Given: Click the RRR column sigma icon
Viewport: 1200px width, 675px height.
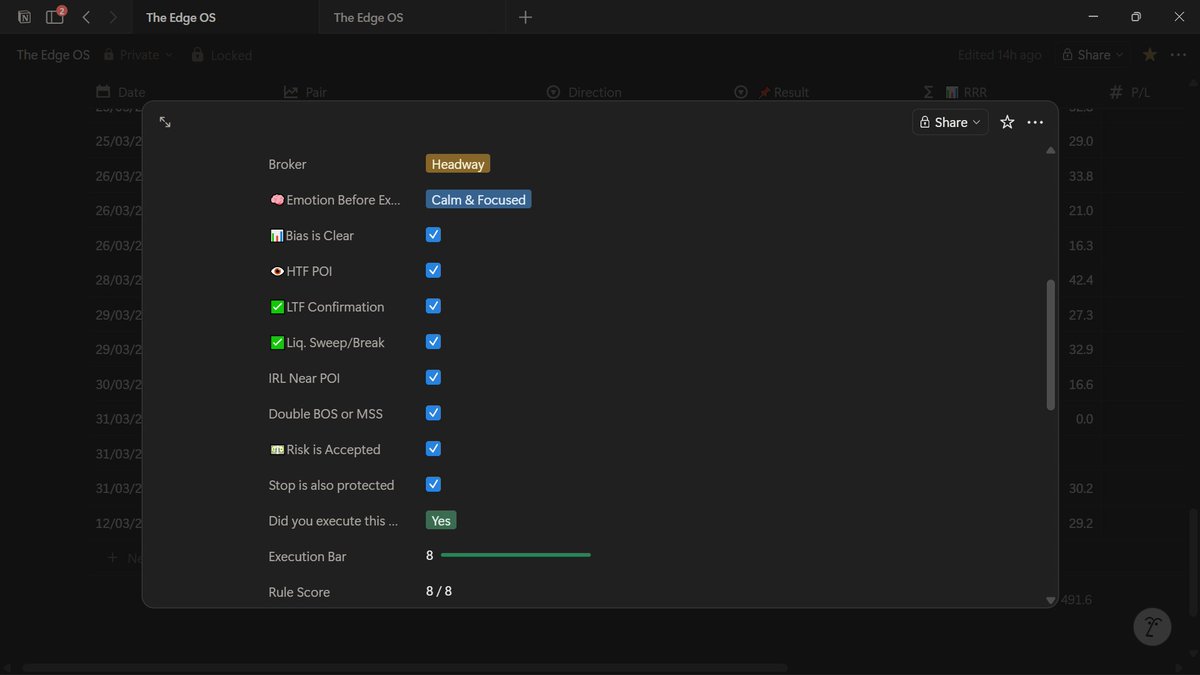Looking at the screenshot, I should [928, 92].
